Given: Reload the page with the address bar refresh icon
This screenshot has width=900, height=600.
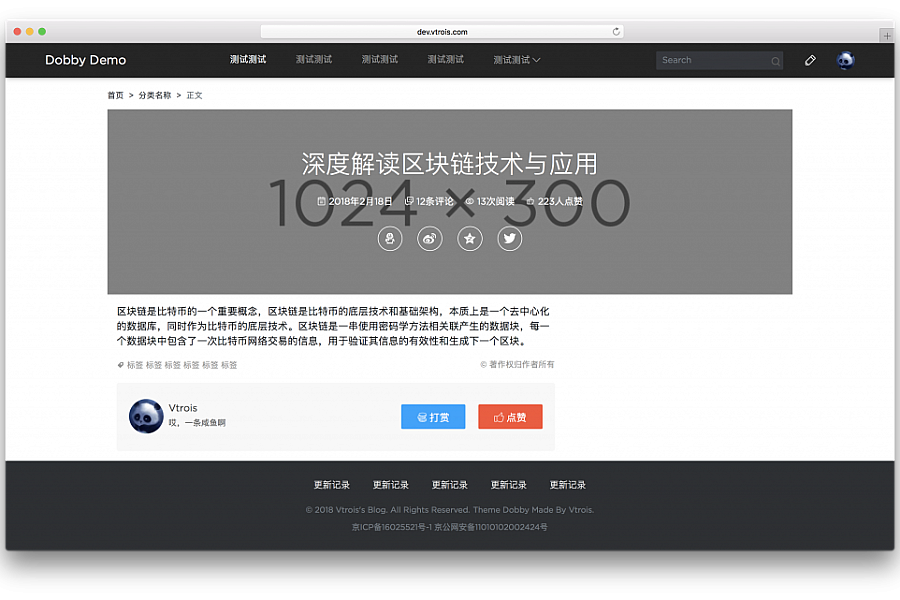Looking at the screenshot, I should coord(616,32).
